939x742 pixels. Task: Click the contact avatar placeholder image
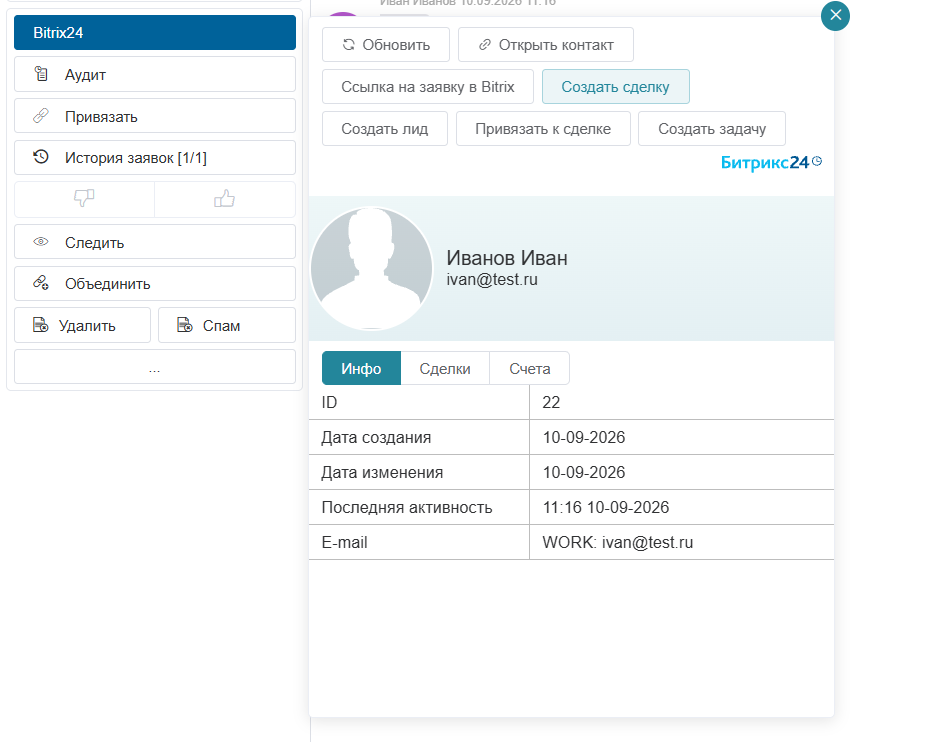point(371,268)
